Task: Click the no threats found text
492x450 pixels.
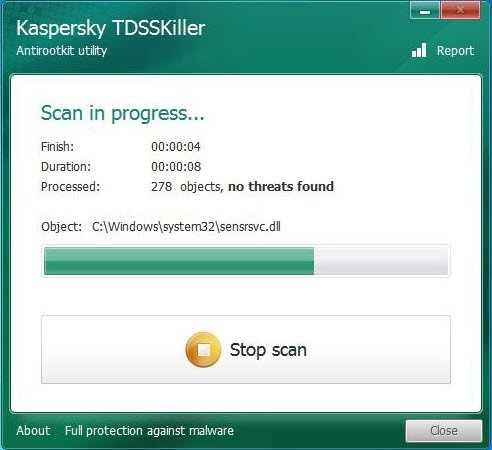Action: tap(281, 187)
